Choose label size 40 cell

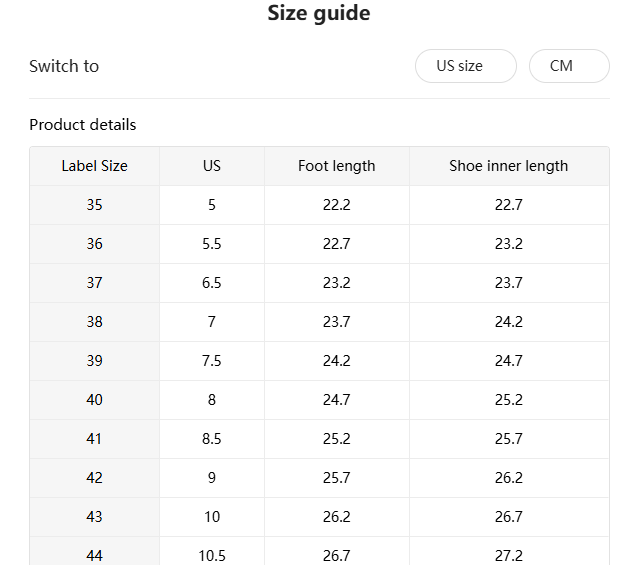pos(94,400)
